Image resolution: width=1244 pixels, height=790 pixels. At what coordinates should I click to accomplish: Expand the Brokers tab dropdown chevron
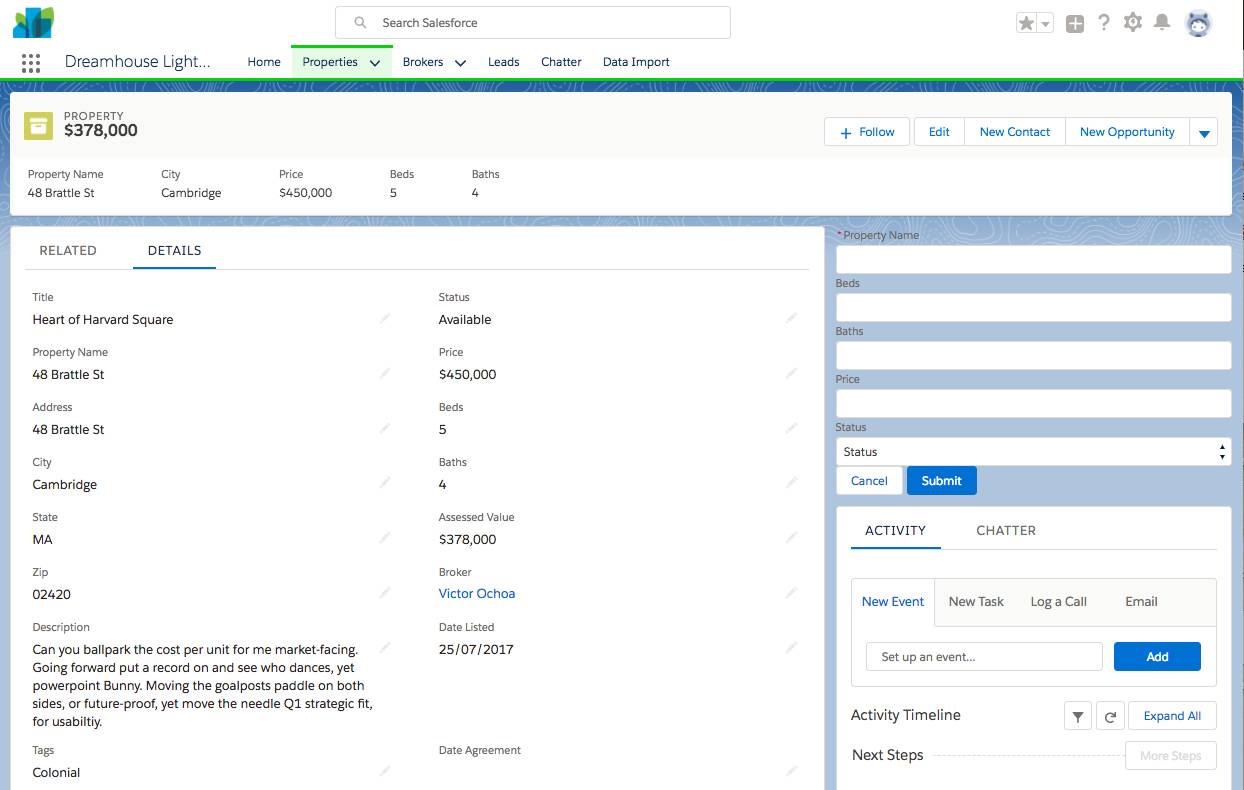(x=461, y=63)
